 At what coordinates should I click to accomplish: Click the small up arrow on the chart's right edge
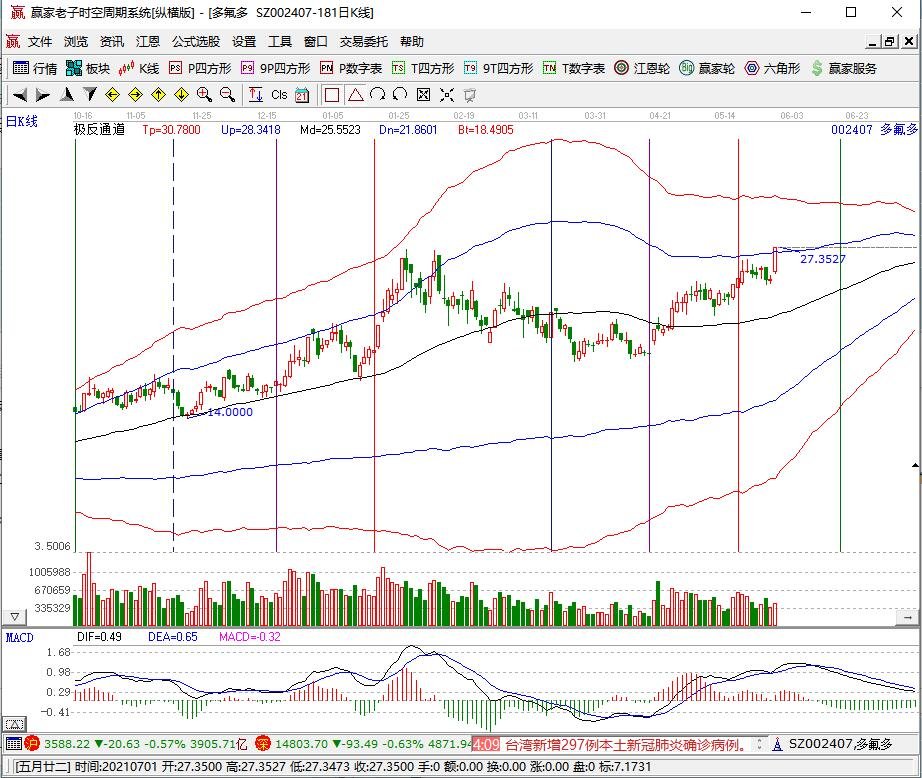pos(916,466)
